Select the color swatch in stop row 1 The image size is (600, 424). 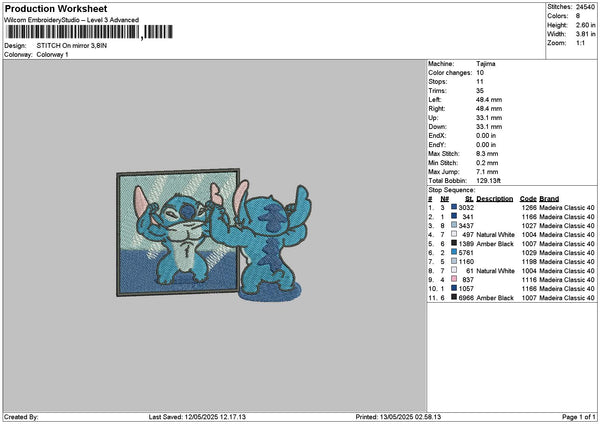(454, 207)
